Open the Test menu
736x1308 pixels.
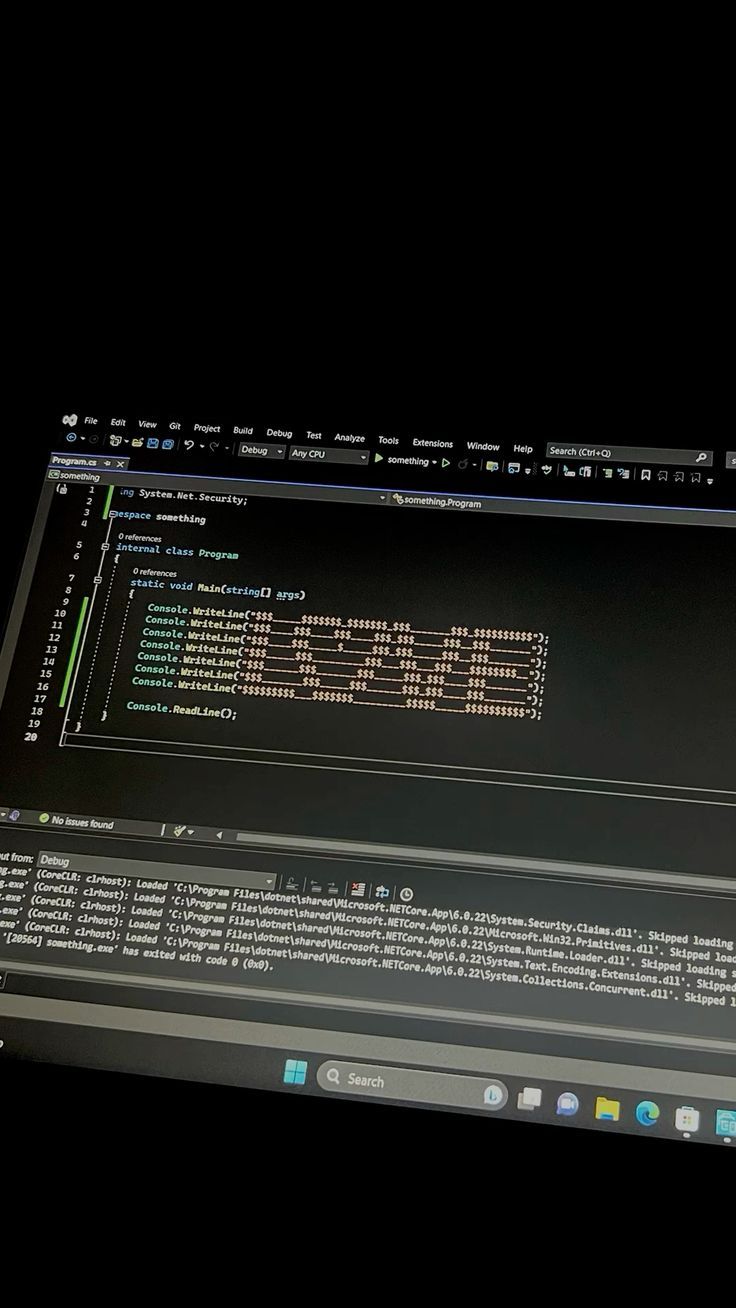coord(314,435)
